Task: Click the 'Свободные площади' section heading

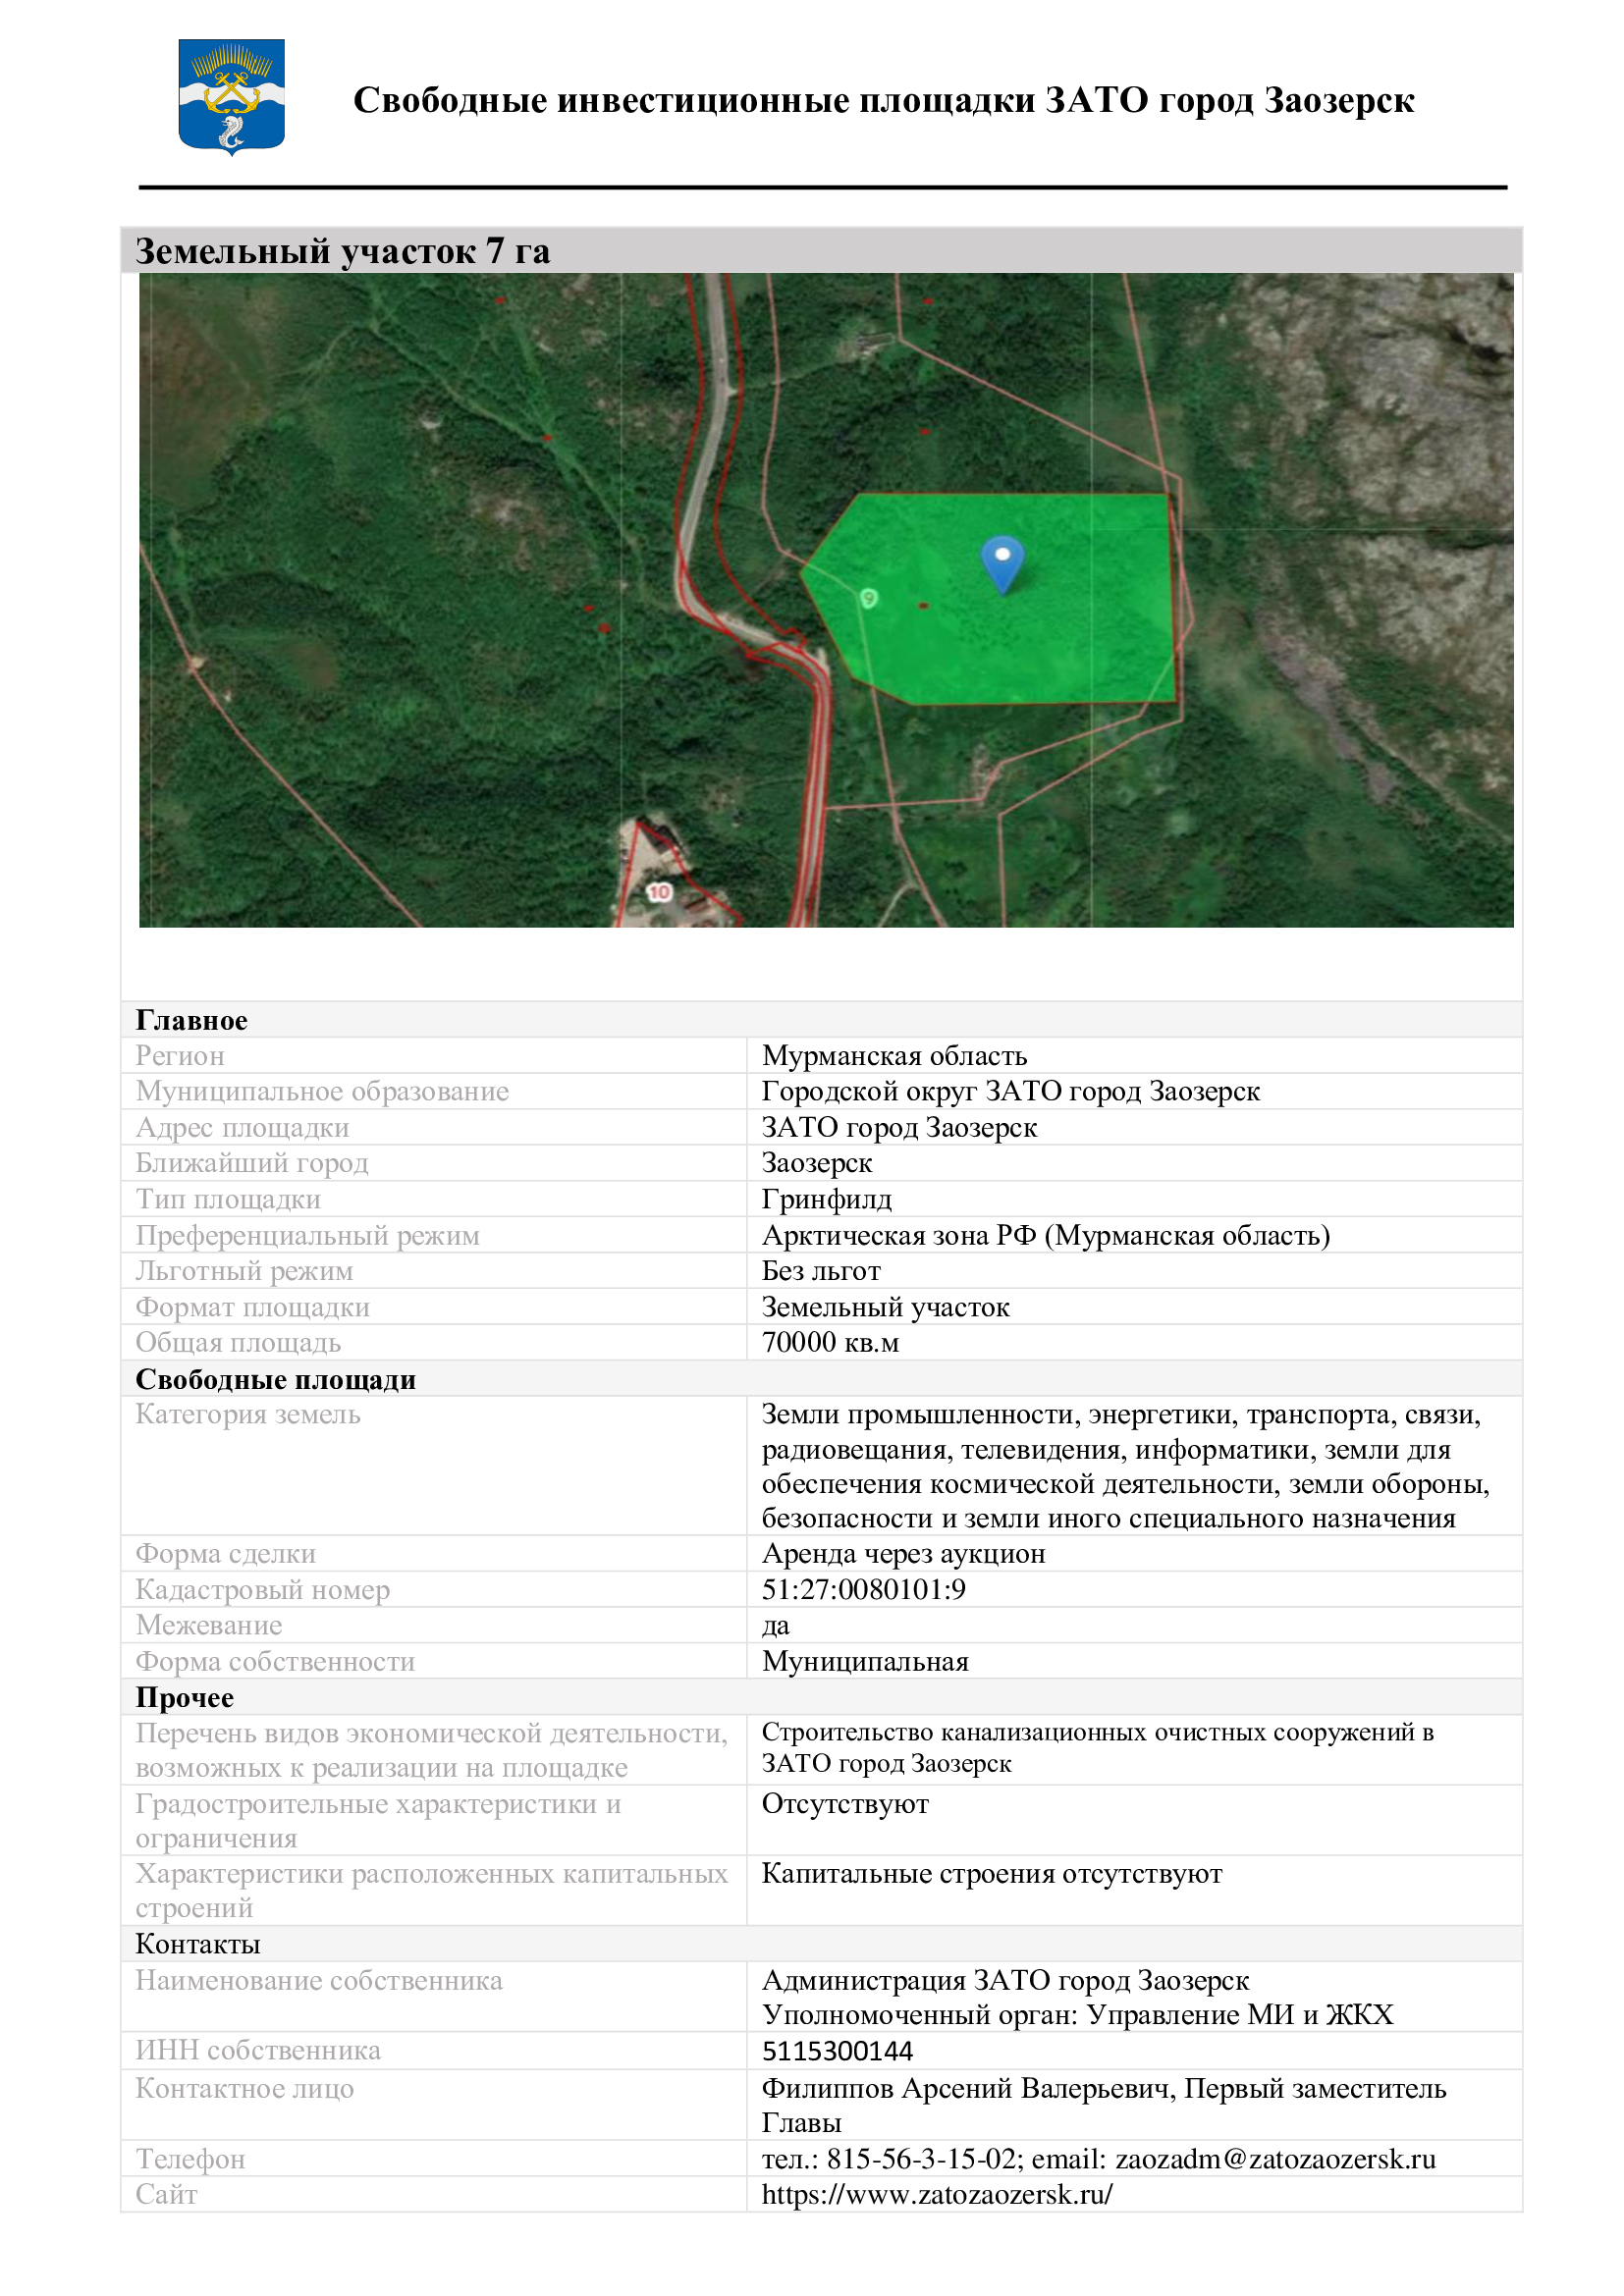Action: click(275, 1379)
